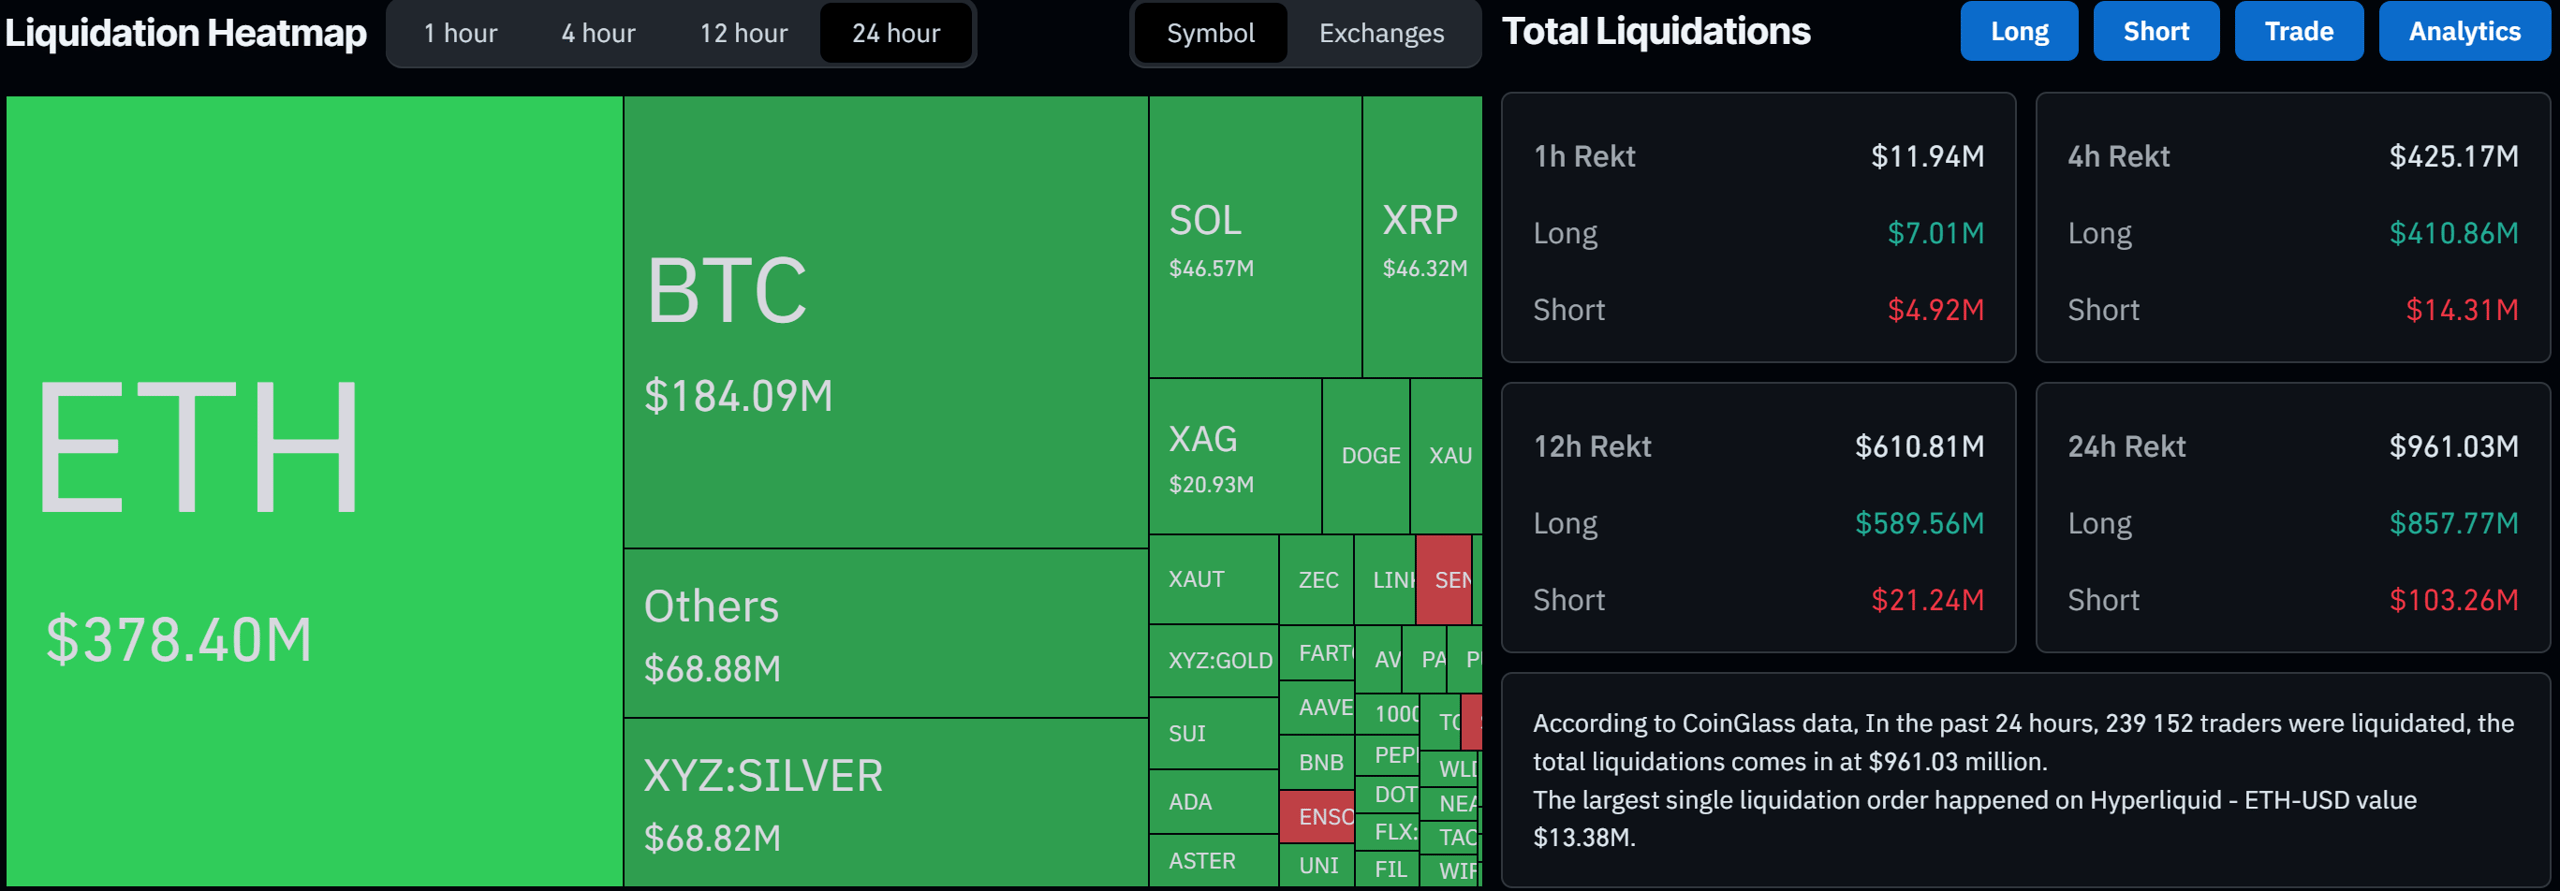Toggle heatmap grouping to Exchanges
The height and width of the screenshot is (891, 2560).
(x=1379, y=33)
